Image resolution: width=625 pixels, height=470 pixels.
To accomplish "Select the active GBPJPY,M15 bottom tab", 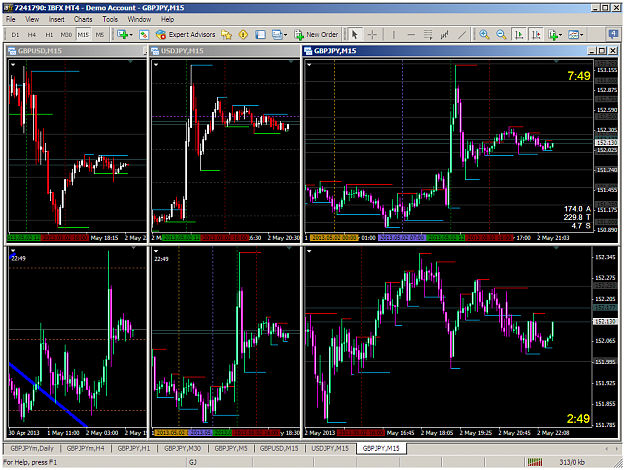I will pos(381,448).
